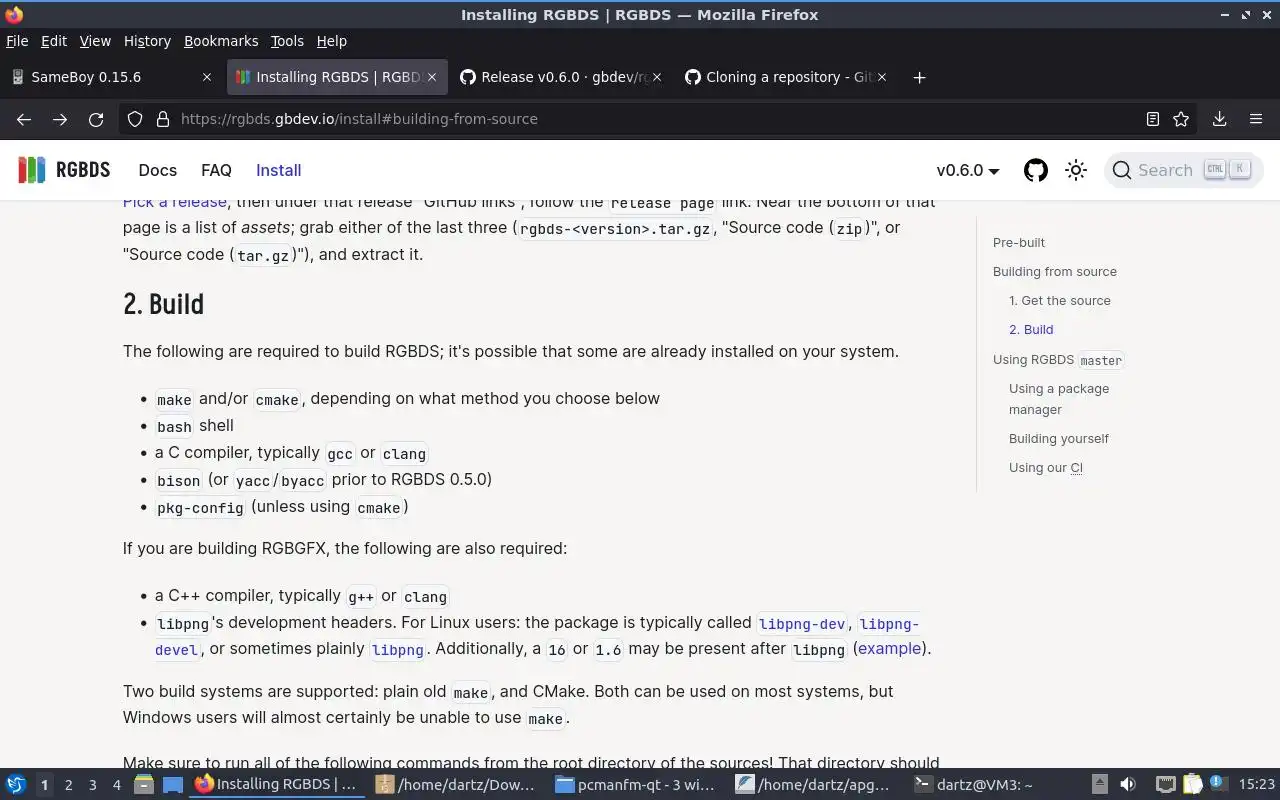1280x800 pixels.
Task: Open the Tools menu
Action: [287, 41]
